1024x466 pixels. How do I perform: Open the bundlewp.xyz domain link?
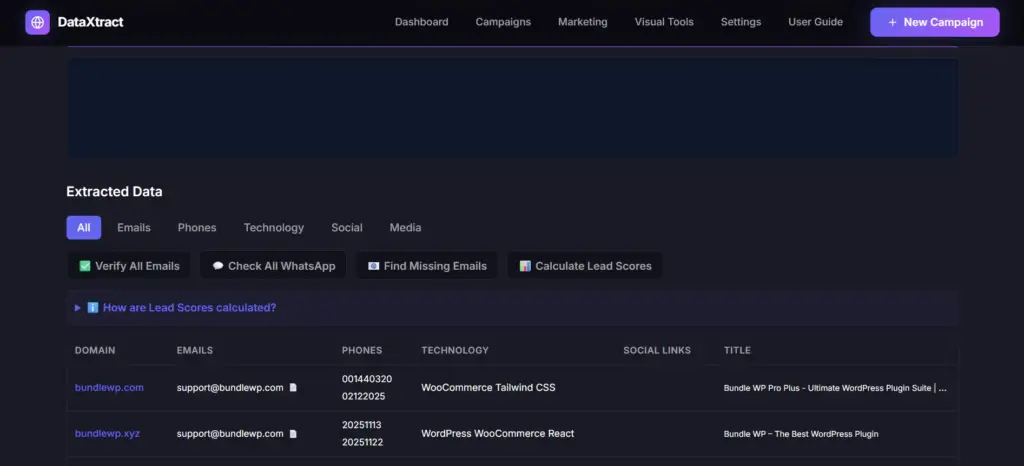click(x=107, y=433)
